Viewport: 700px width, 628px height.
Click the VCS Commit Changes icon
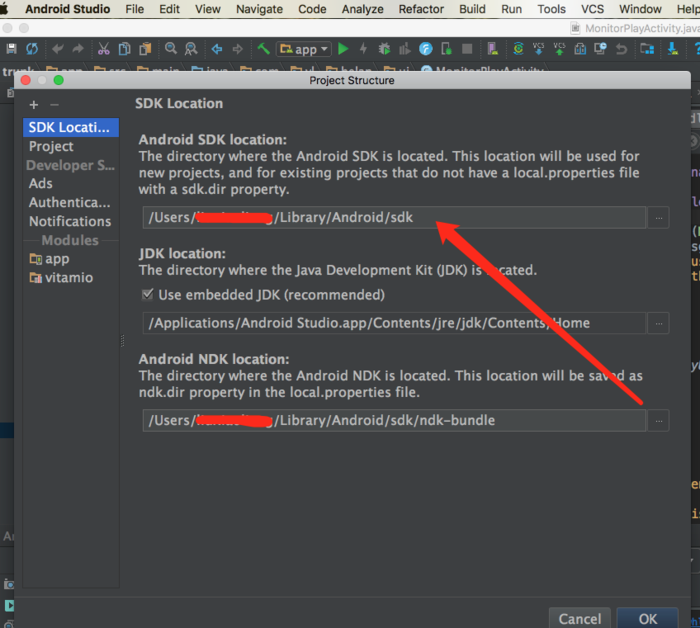(559, 48)
